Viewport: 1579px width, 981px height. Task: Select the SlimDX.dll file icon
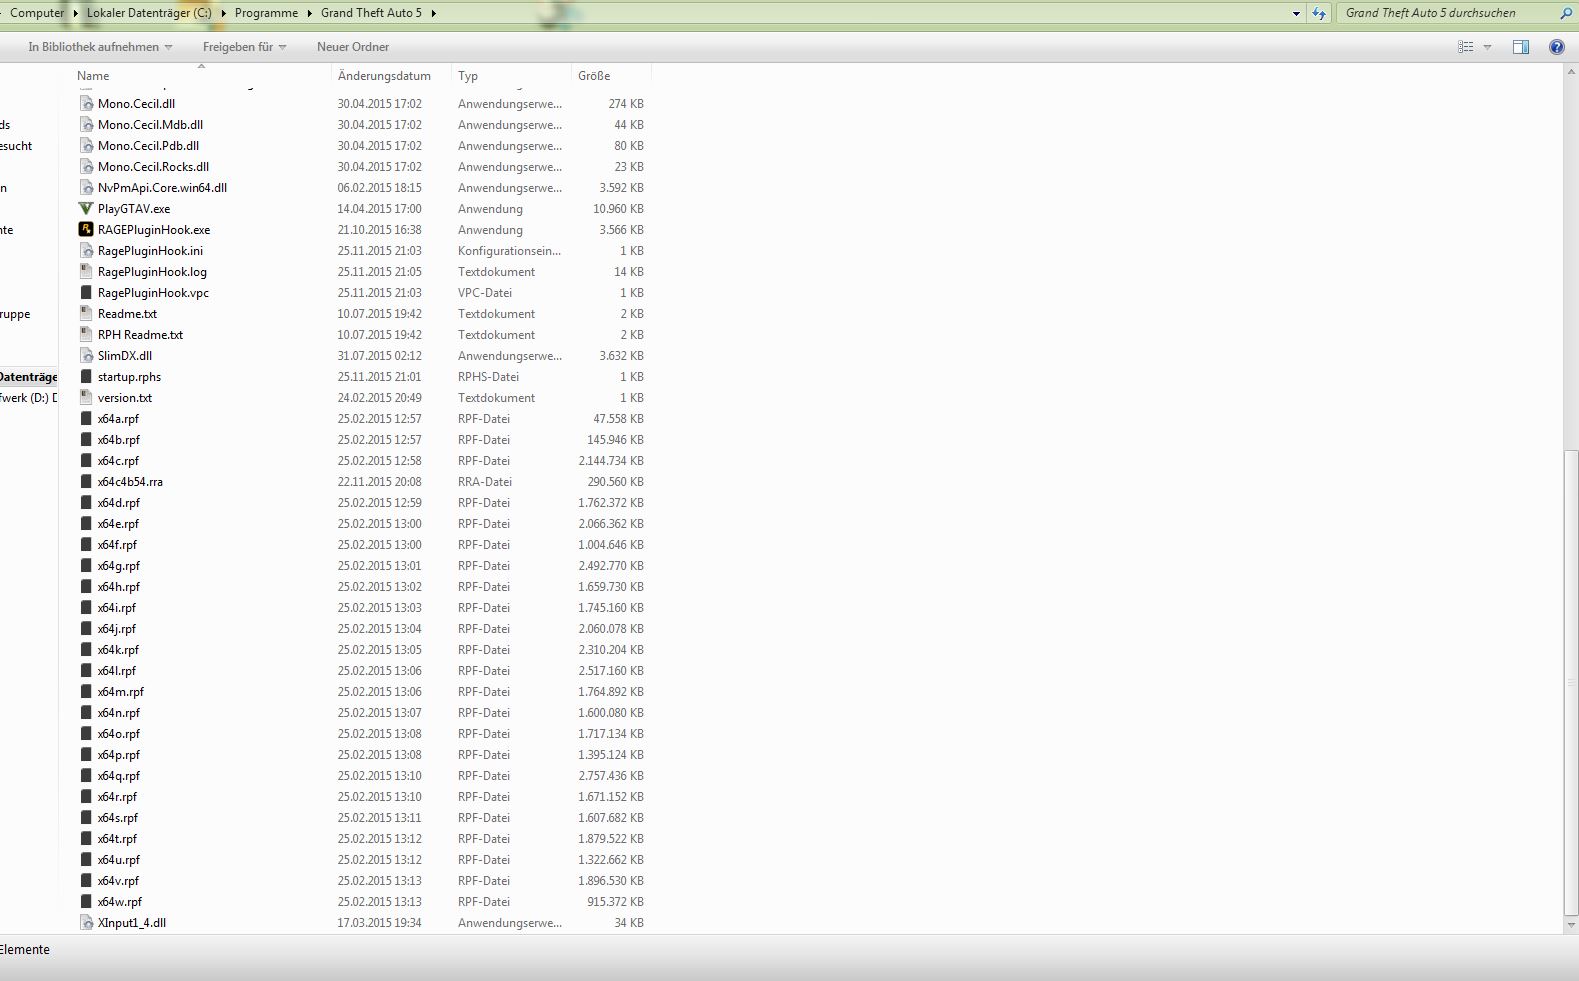tap(86, 356)
